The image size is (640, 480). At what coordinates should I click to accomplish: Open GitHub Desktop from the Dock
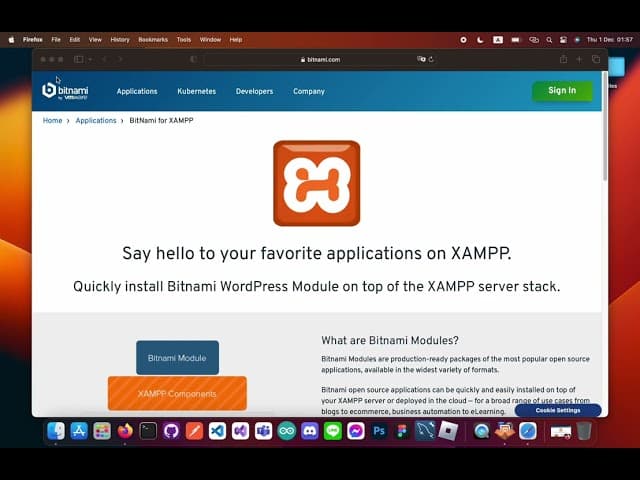171,431
